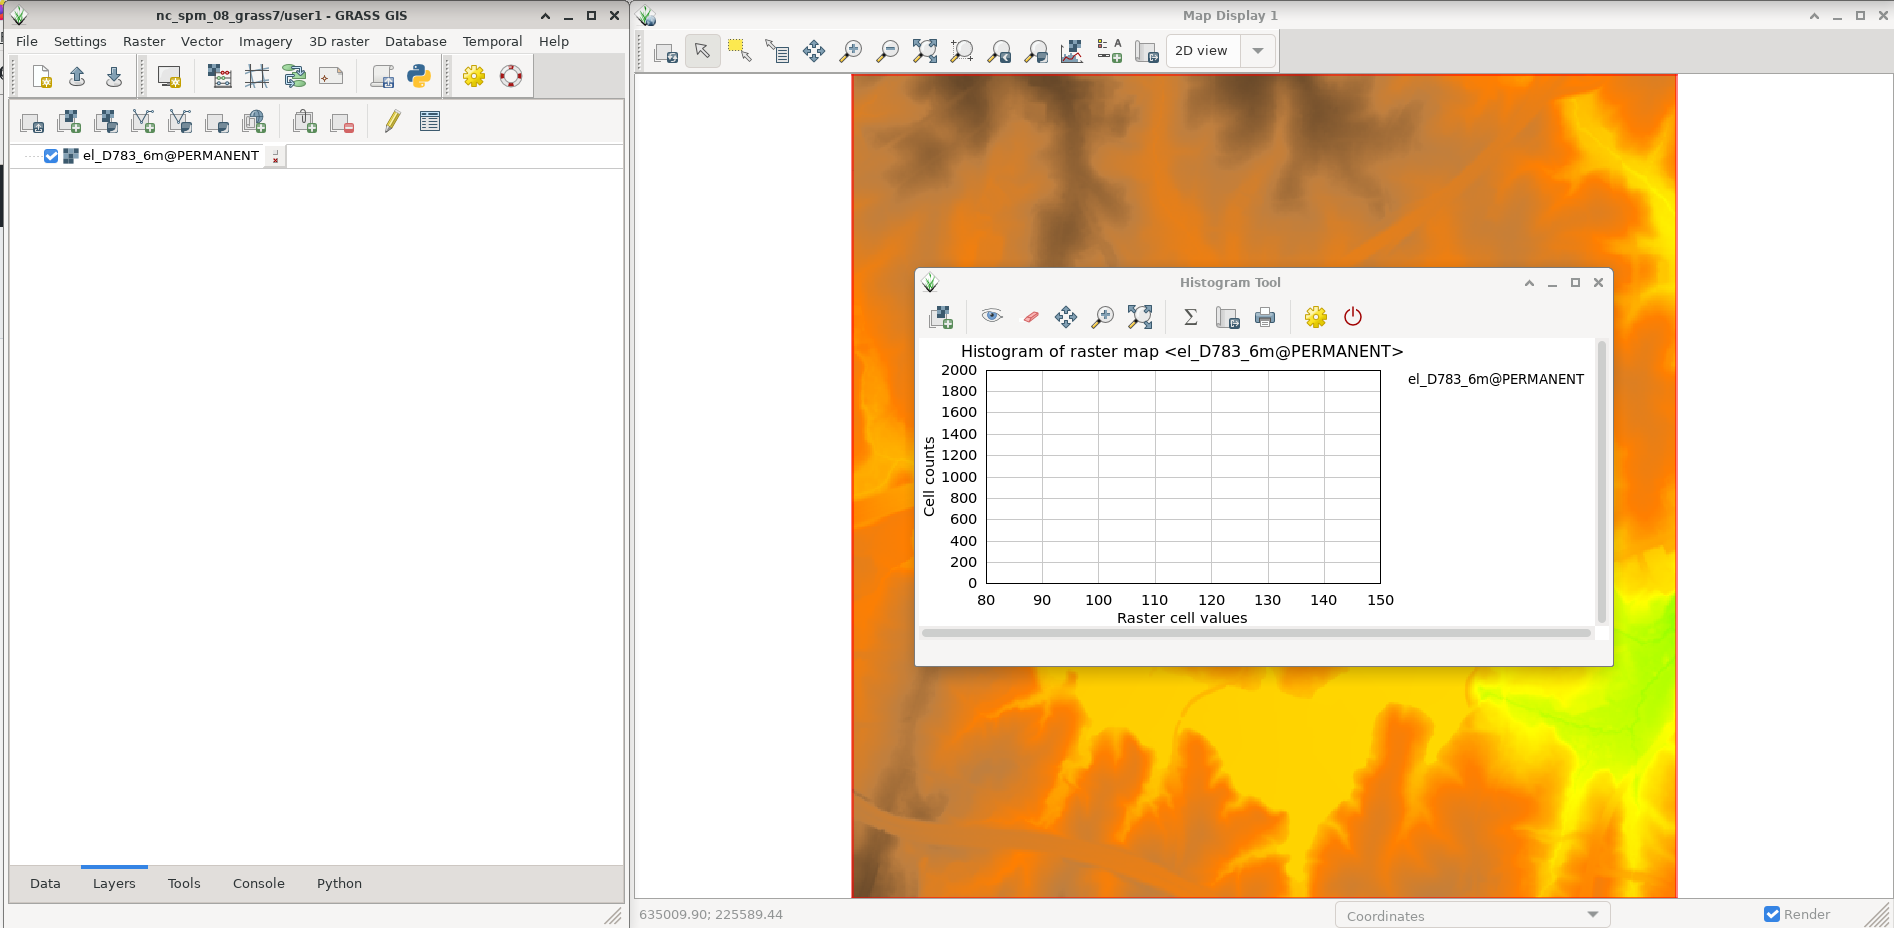The height and width of the screenshot is (928, 1894).
Task: Select Pan tool in Map Display toolbar
Action: [814, 51]
